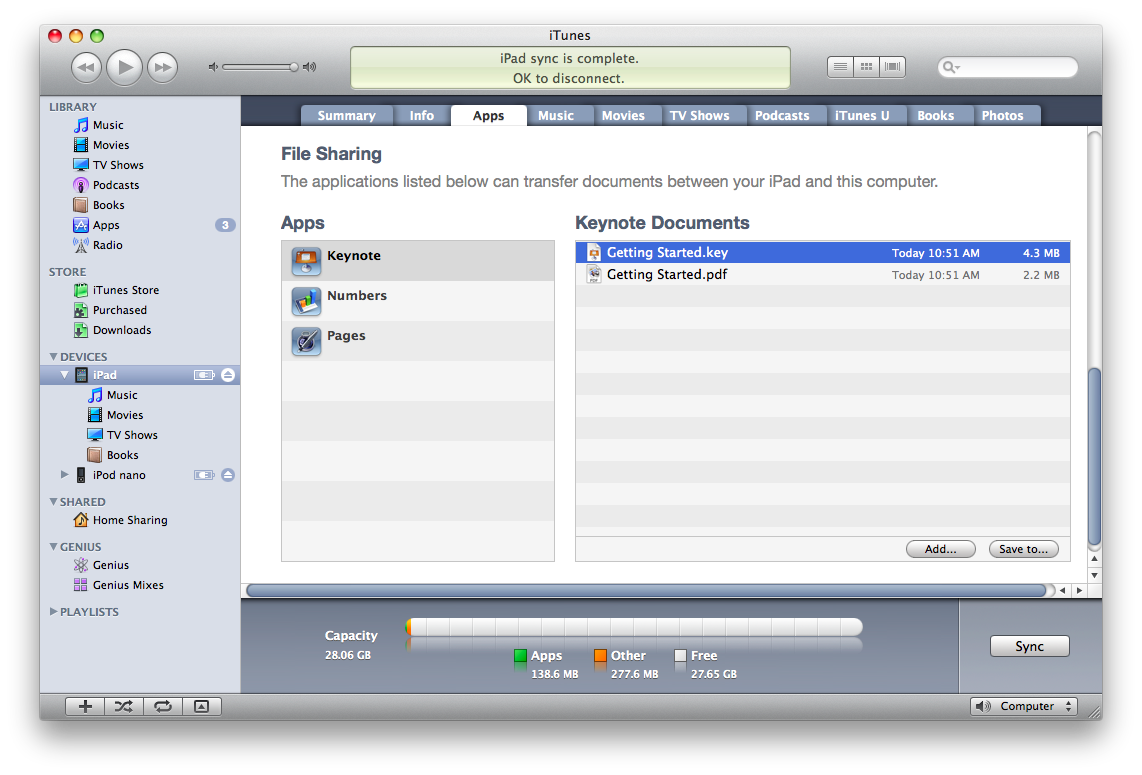Select Numbers in Apps list
The image size is (1142, 775).
point(418,301)
